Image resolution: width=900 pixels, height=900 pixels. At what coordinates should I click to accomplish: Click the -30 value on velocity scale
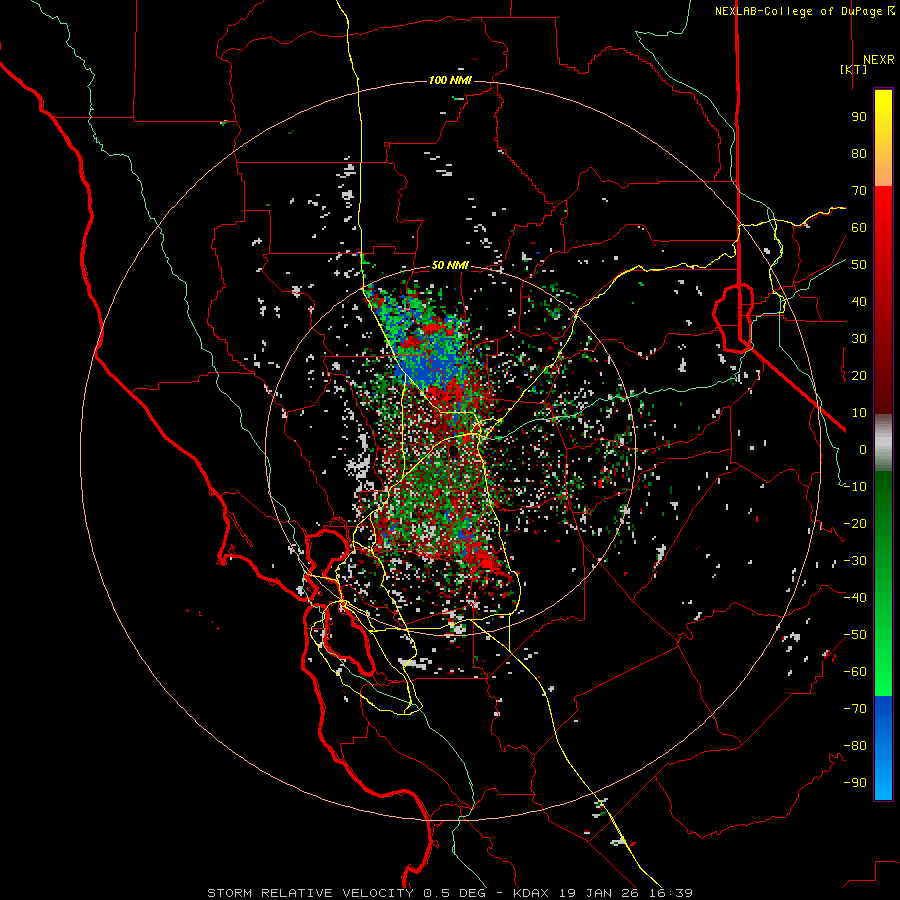tap(855, 561)
